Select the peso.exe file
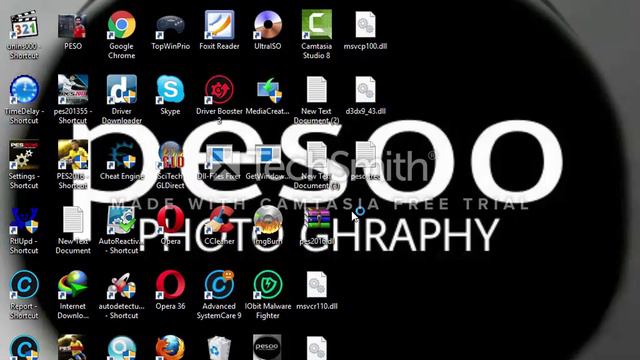The height and width of the screenshot is (360, 640). click(x=365, y=155)
